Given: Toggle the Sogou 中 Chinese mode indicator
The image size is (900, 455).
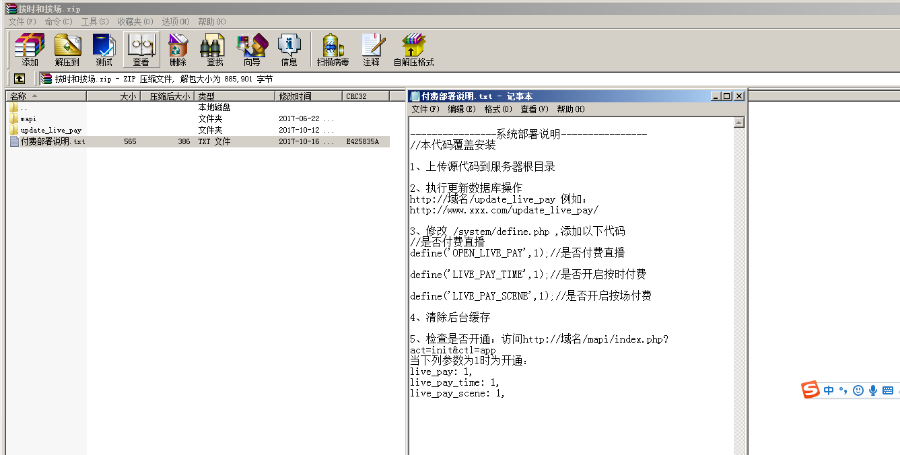Looking at the screenshot, I should [x=828, y=390].
